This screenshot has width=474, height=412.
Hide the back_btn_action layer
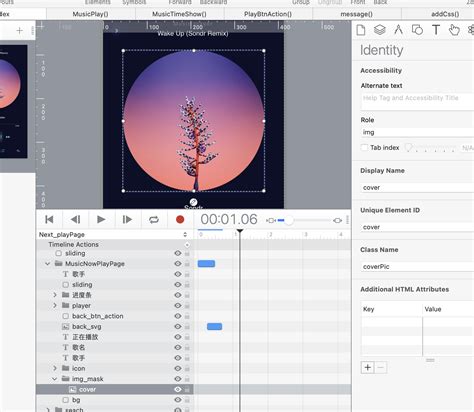coord(178,316)
